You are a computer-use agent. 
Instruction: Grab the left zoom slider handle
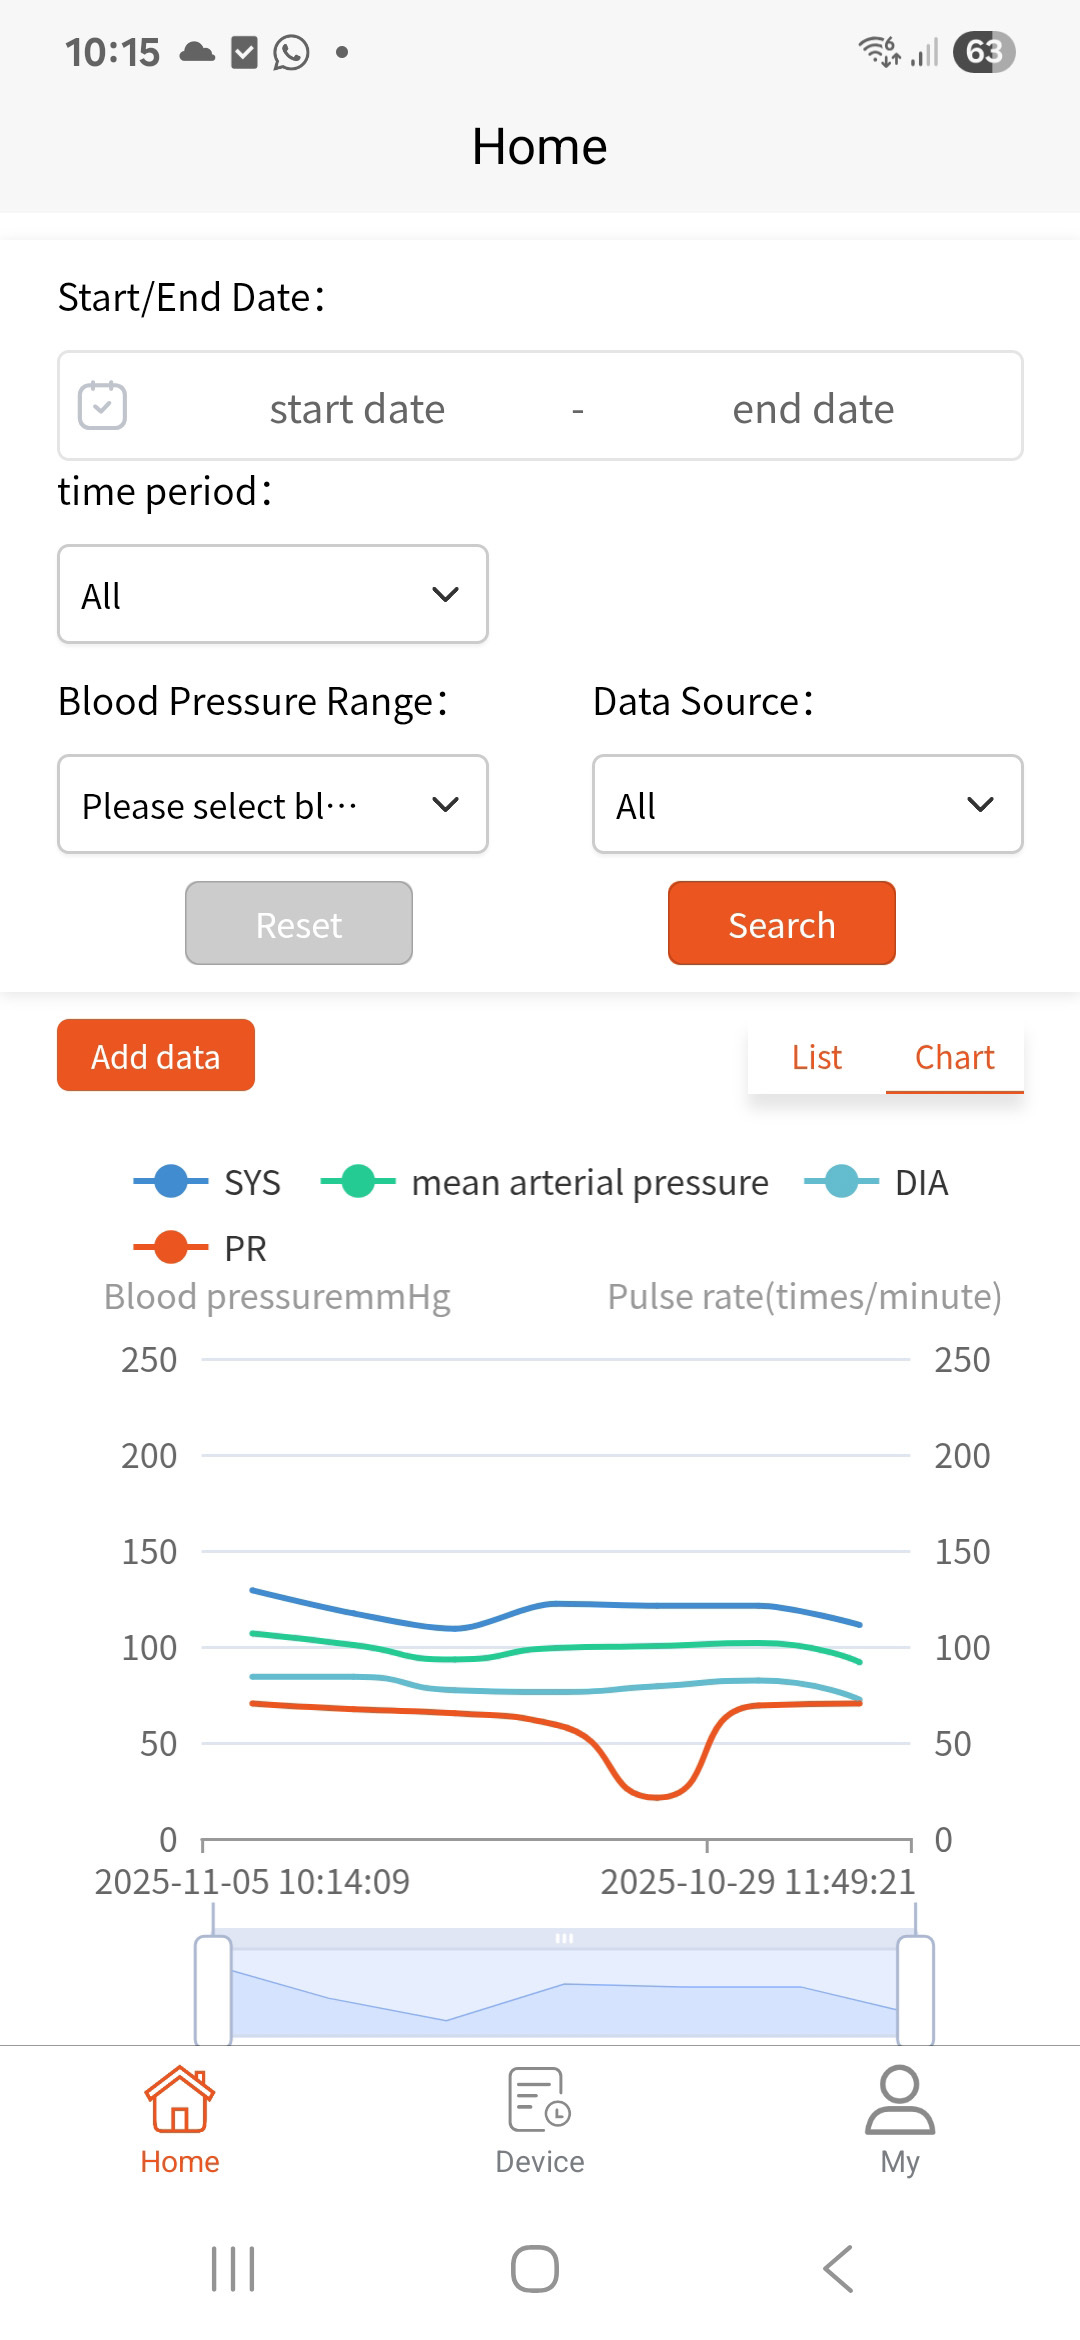pyautogui.click(x=213, y=1990)
